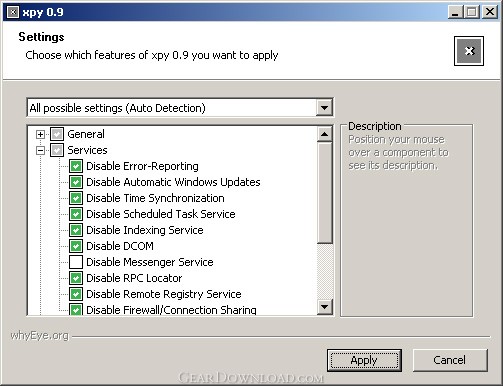Collapse the Services tree node
Screen dimensions: 503x386
(40, 150)
